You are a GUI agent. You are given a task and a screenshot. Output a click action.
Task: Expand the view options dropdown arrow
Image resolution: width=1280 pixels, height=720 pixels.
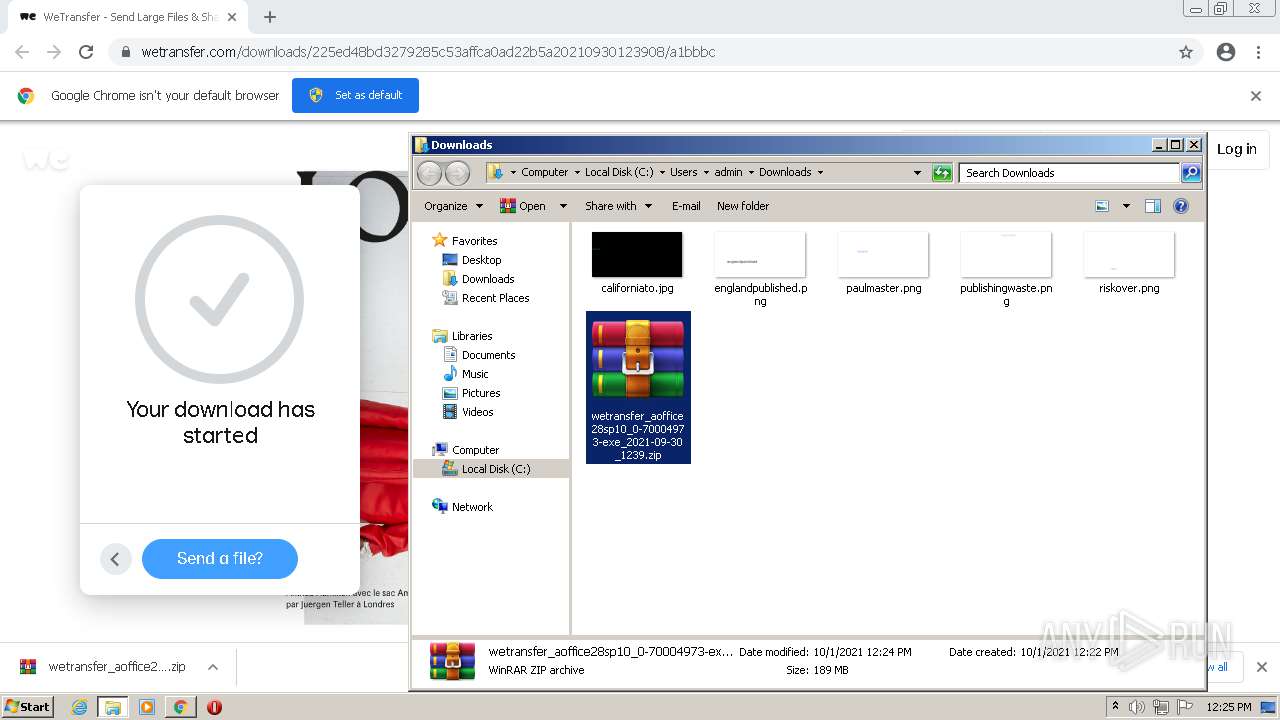[1126, 206]
